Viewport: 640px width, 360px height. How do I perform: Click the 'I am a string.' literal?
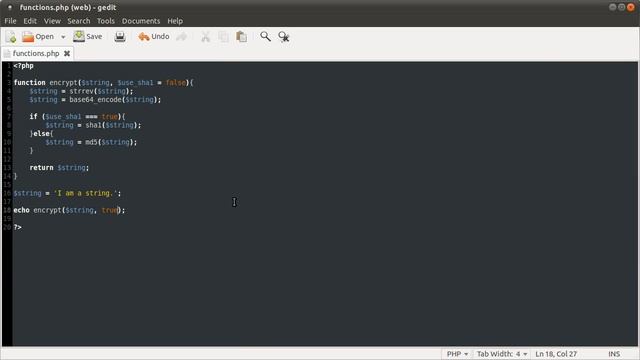pos(86,193)
